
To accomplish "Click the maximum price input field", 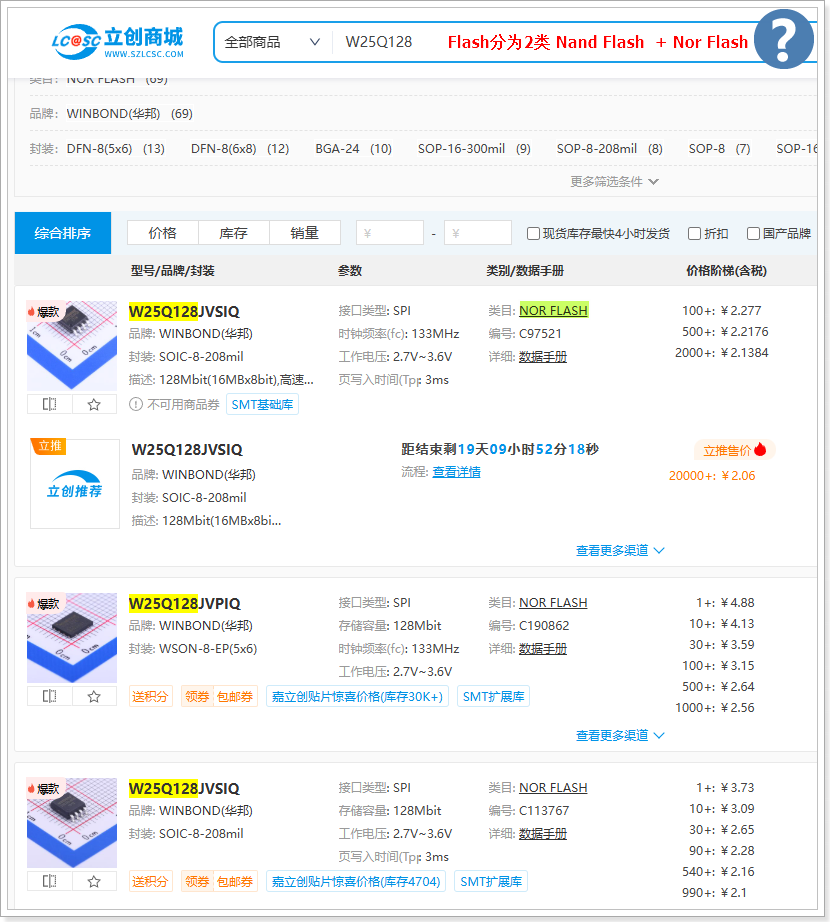I will (478, 233).
